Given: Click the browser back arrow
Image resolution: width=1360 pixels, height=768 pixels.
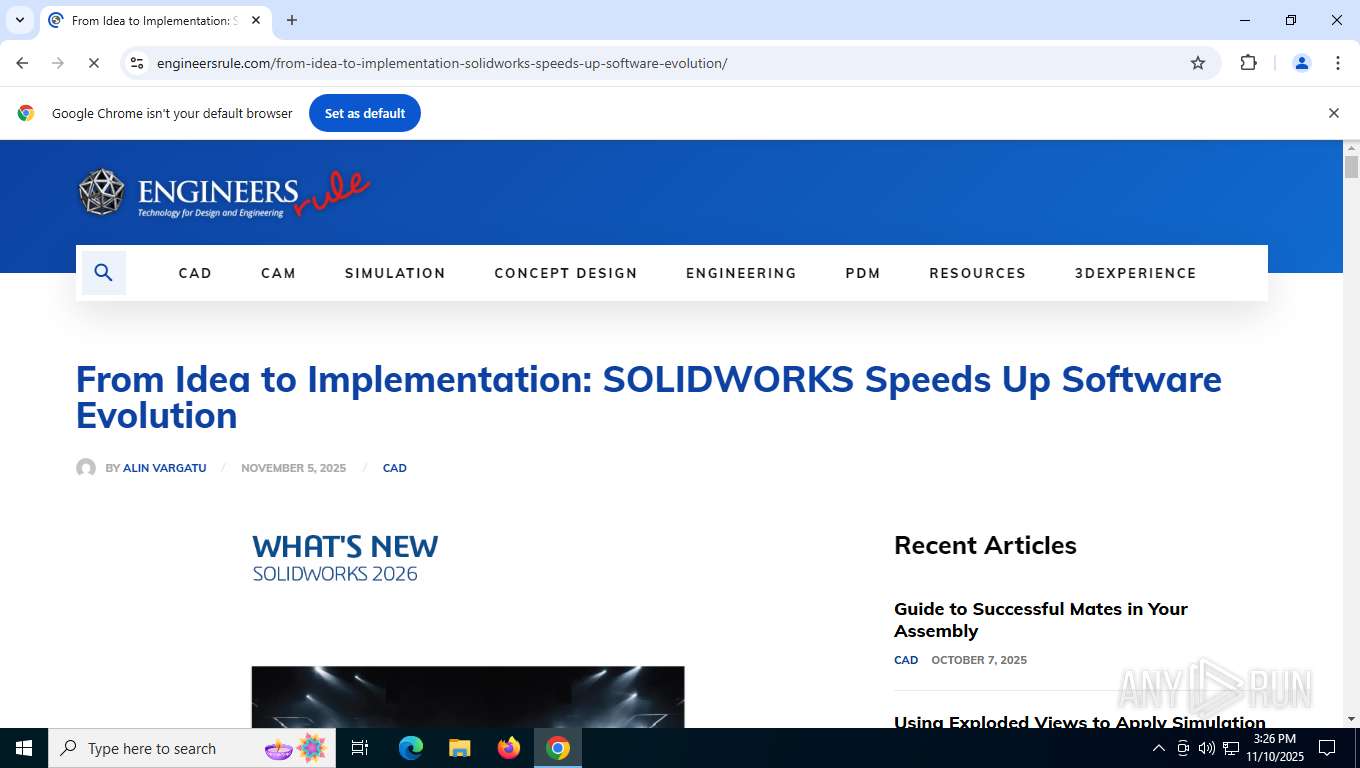Looking at the screenshot, I should [x=22, y=63].
